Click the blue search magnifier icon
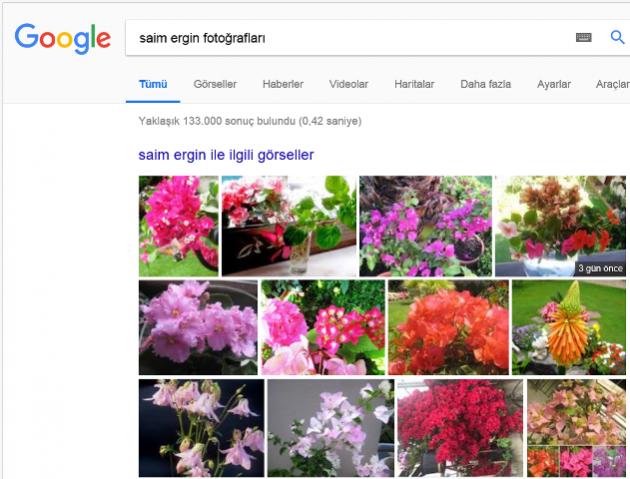630x479 pixels. (x=617, y=37)
